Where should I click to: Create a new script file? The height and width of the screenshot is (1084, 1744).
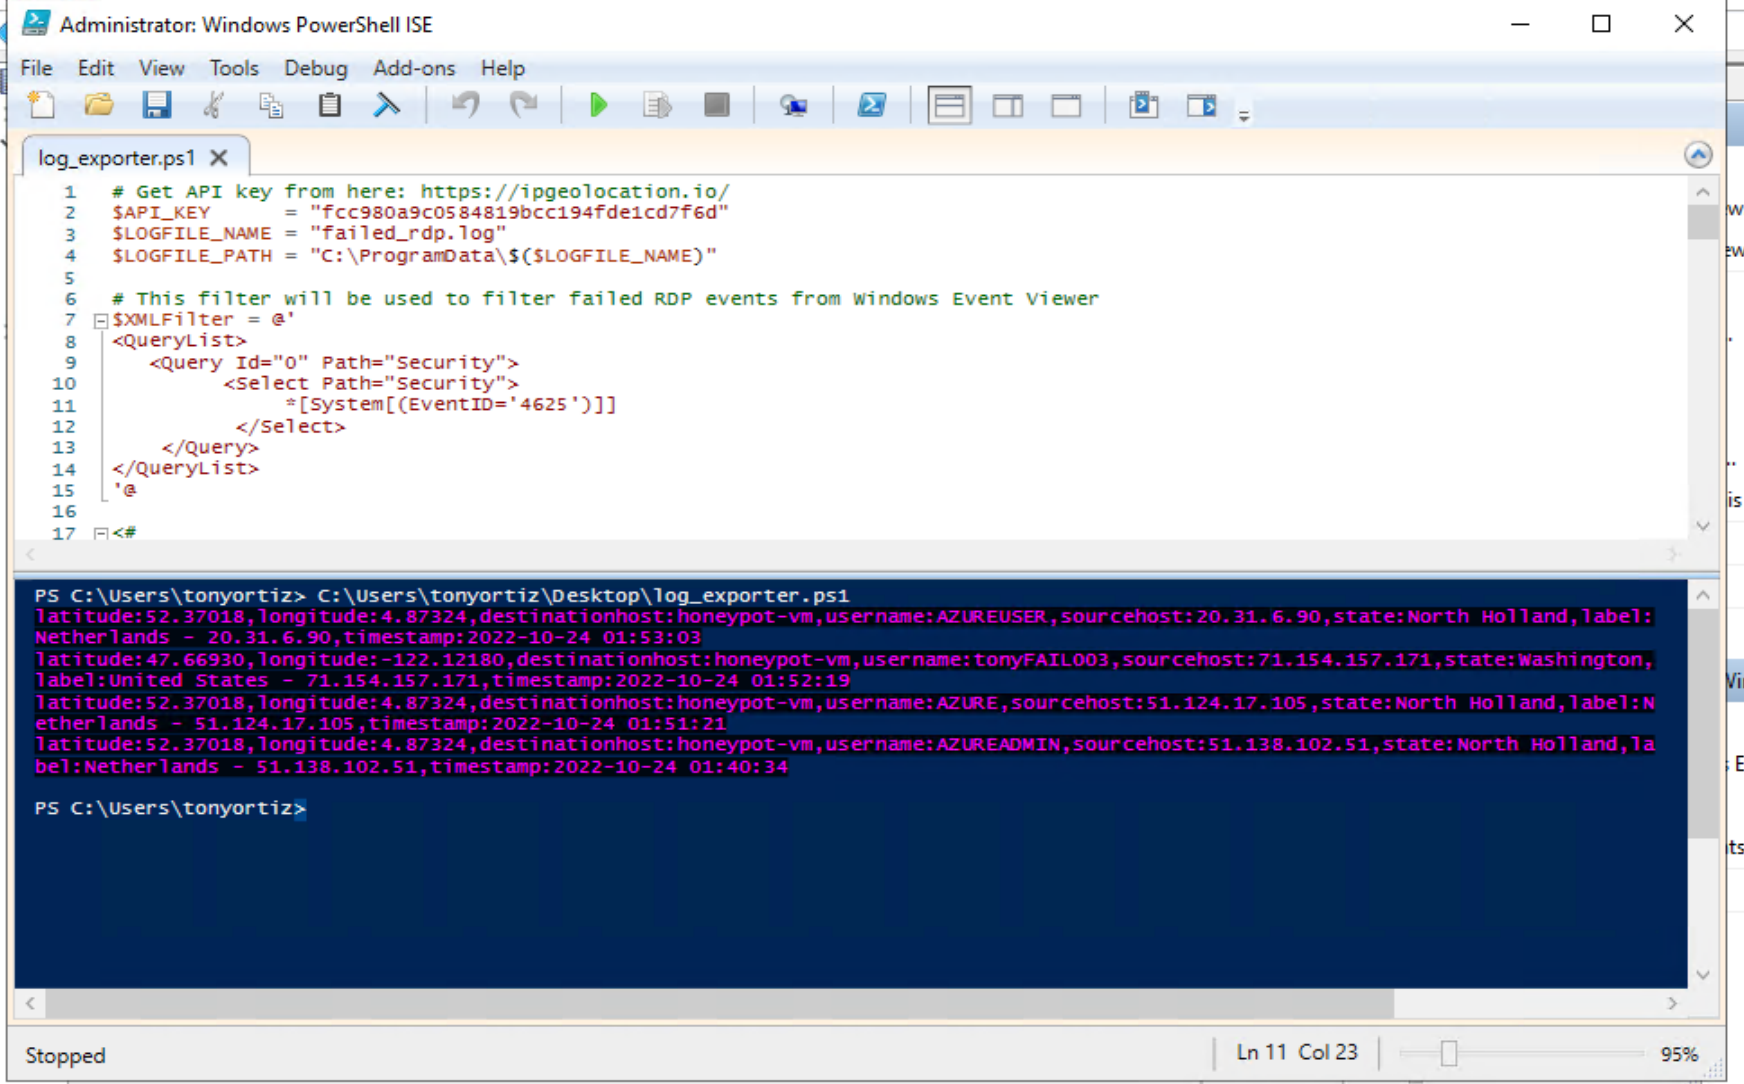click(40, 104)
